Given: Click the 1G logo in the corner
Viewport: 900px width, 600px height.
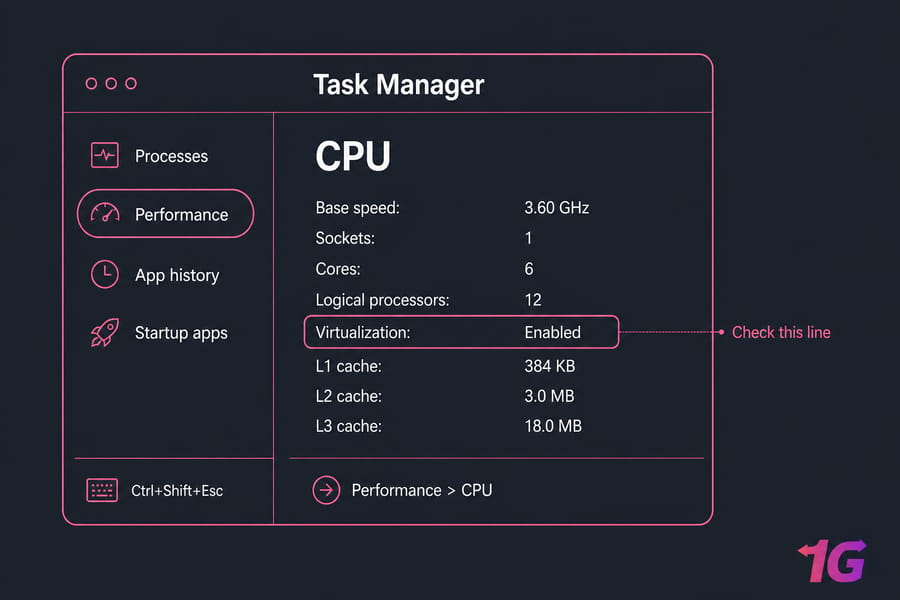Looking at the screenshot, I should 832,560.
